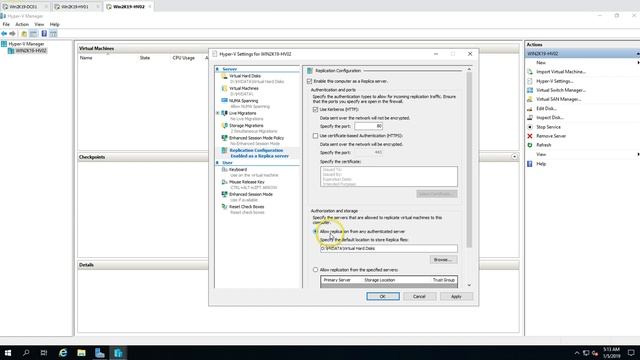
Task: Select Allow replication from the specified servers
Action: pyautogui.click(x=315, y=270)
